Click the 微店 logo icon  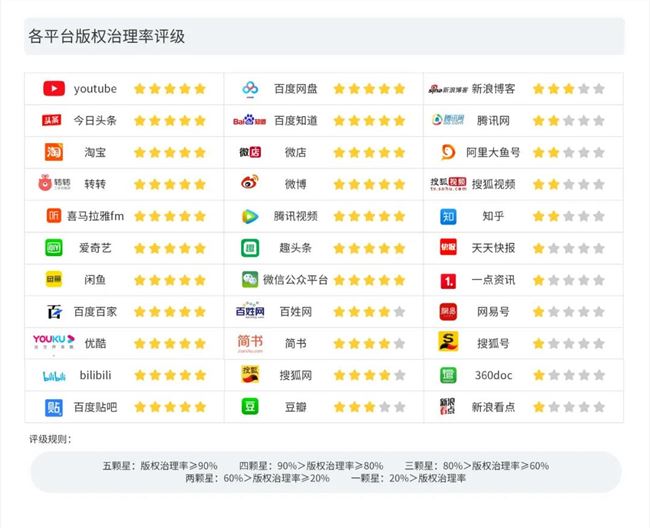click(x=250, y=152)
